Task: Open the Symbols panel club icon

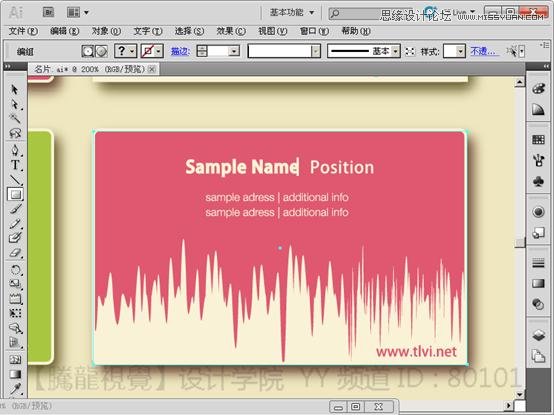Action: [538, 182]
